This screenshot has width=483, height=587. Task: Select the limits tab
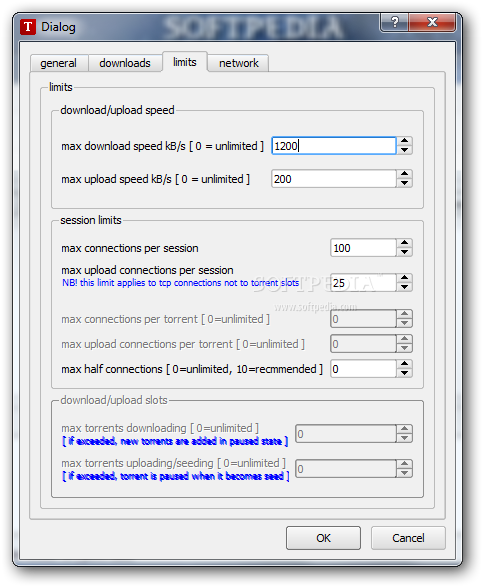[x=185, y=62]
